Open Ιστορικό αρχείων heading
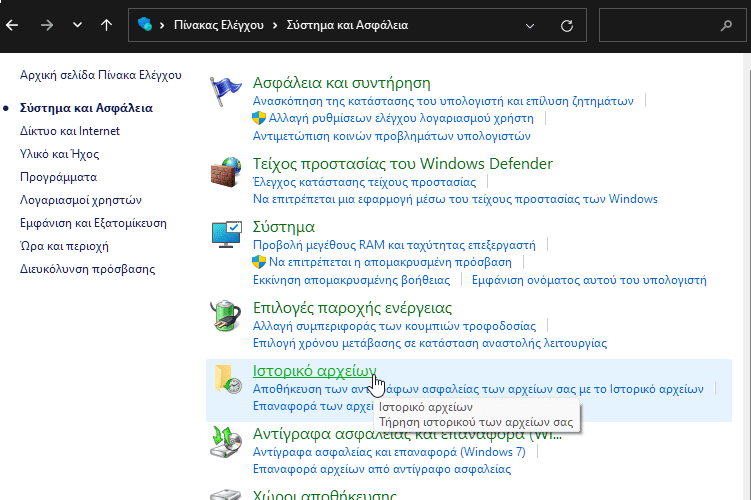This screenshot has height=500, width=751. 315,371
